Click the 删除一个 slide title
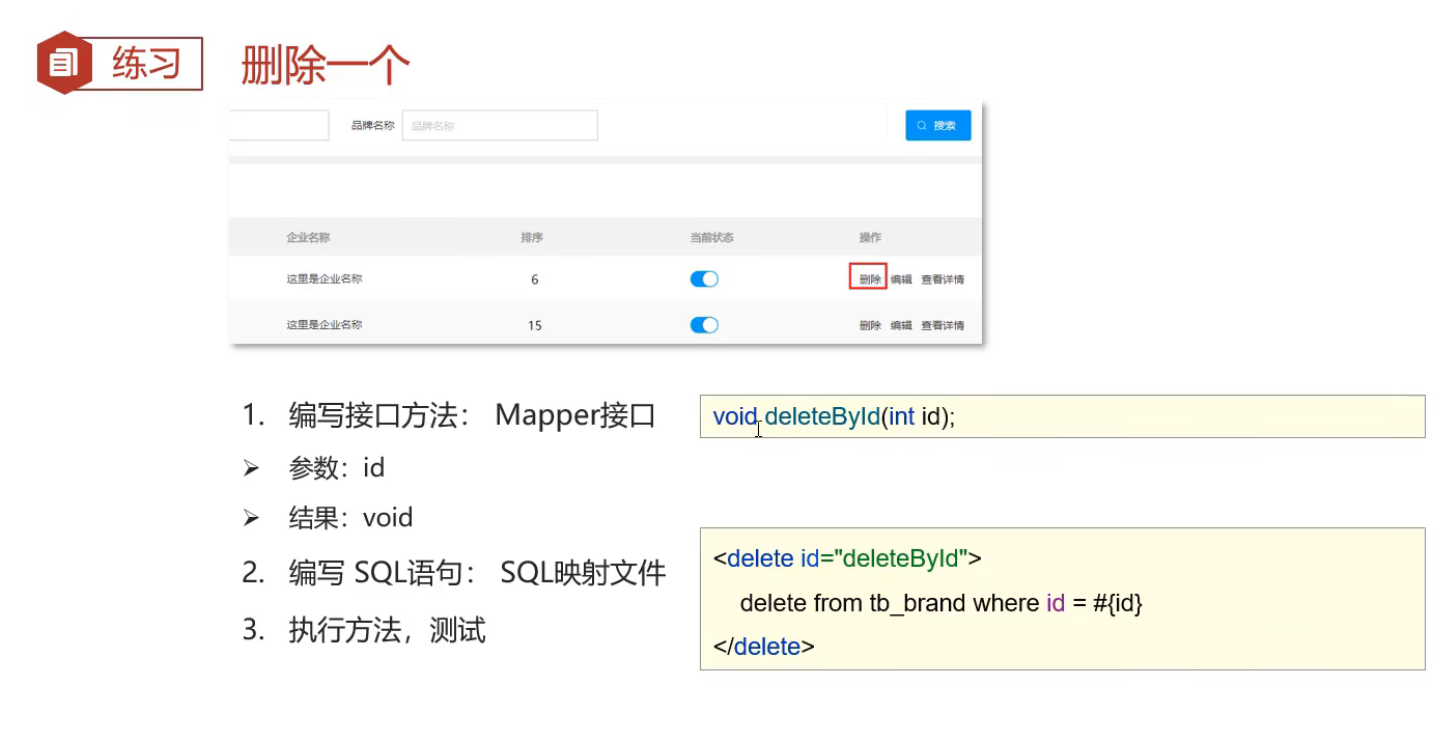 coord(326,66)
